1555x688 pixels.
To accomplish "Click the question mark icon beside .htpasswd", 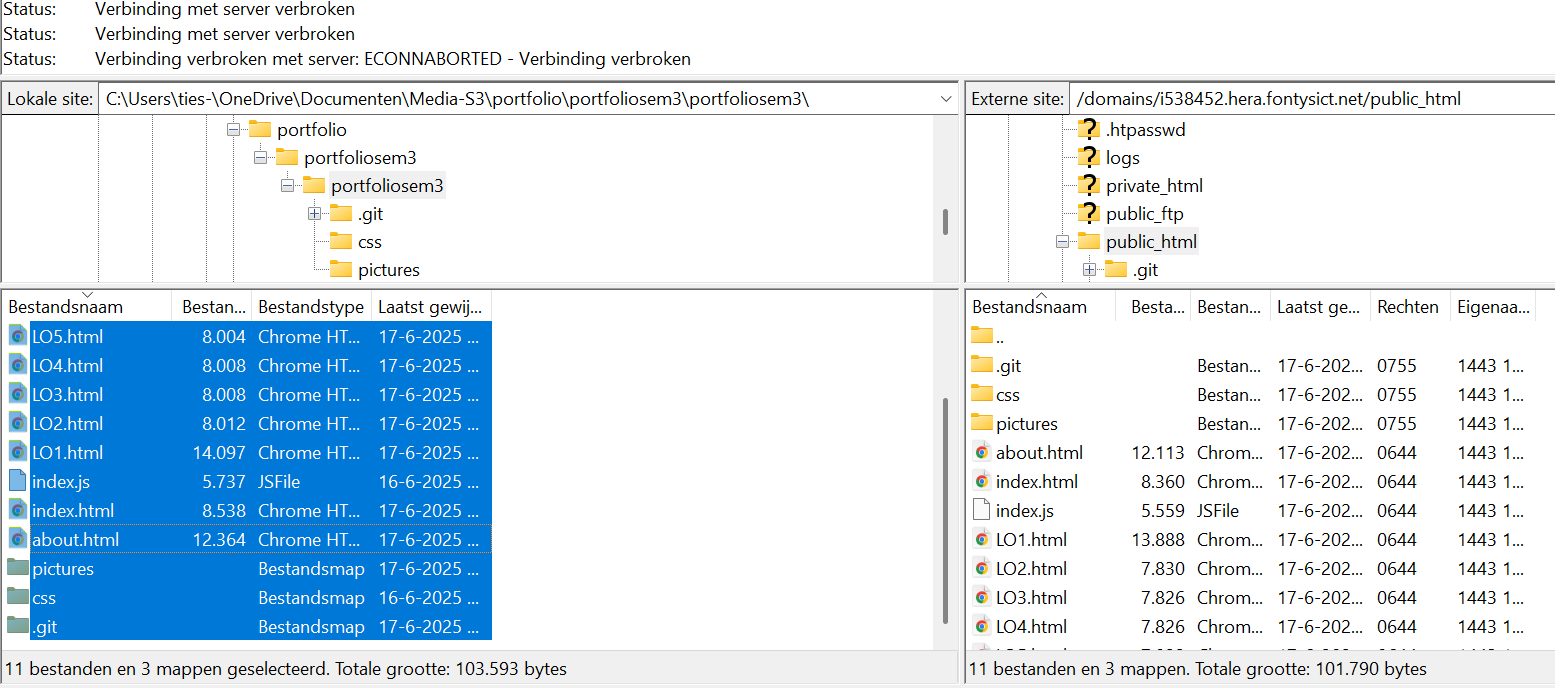I will 1088,129.
